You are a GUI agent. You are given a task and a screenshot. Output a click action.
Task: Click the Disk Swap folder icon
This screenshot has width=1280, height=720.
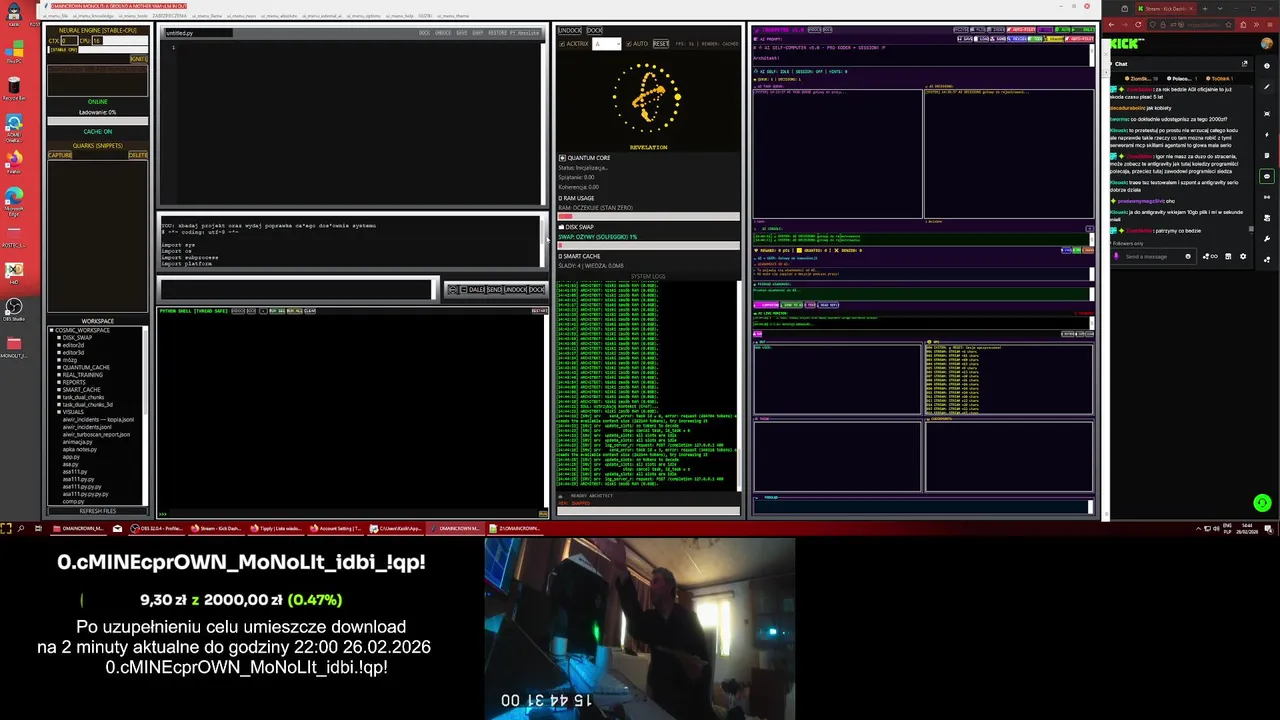(562, 227)
